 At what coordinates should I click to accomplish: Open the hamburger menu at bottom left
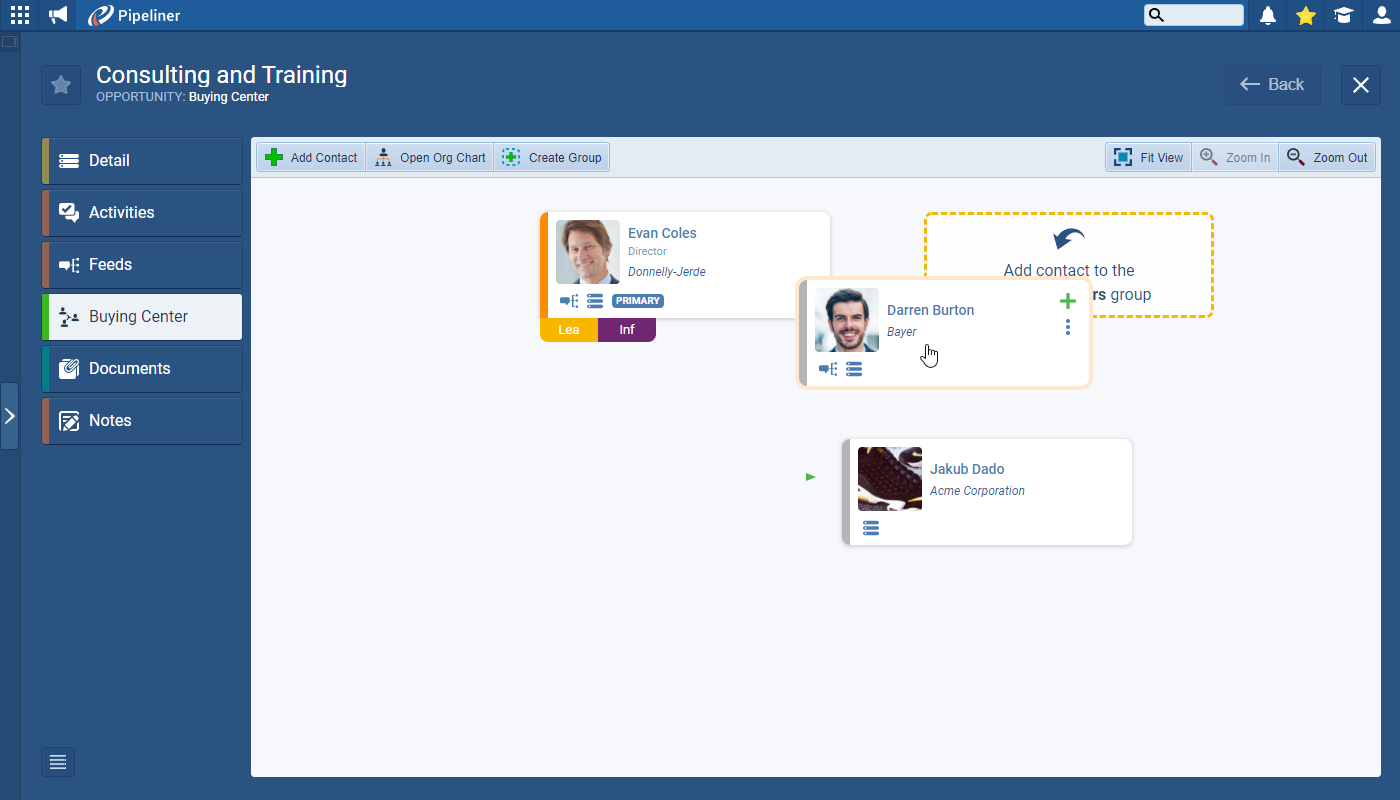(58, 762)
